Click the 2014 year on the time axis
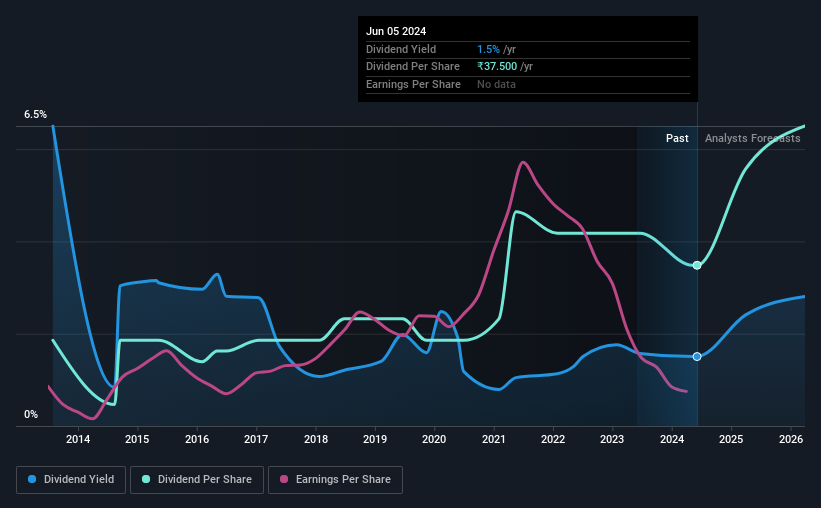 [x=77, y=439]
